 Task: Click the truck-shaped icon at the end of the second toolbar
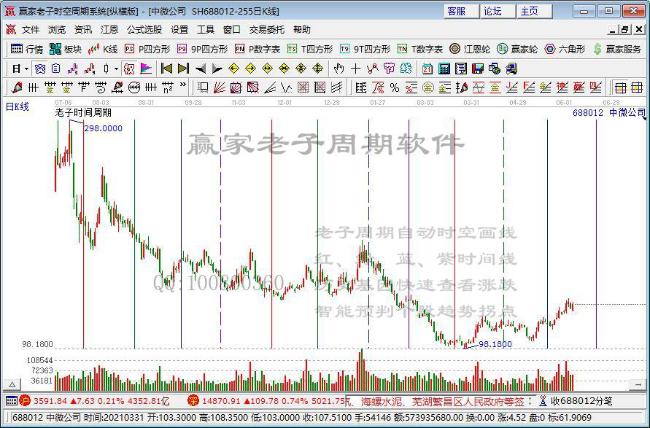click(512, 68)
